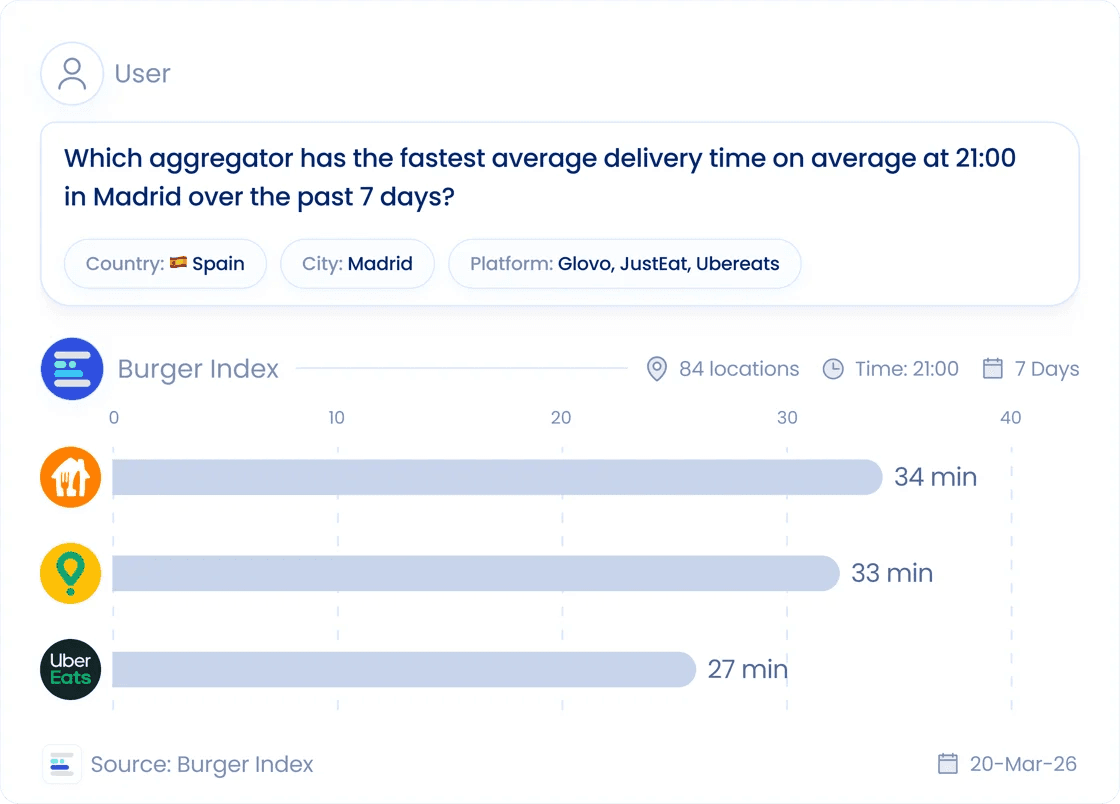Select the Uber Eats logo
The height and width of the screenshot is (804, 1120).
(70, 669)
